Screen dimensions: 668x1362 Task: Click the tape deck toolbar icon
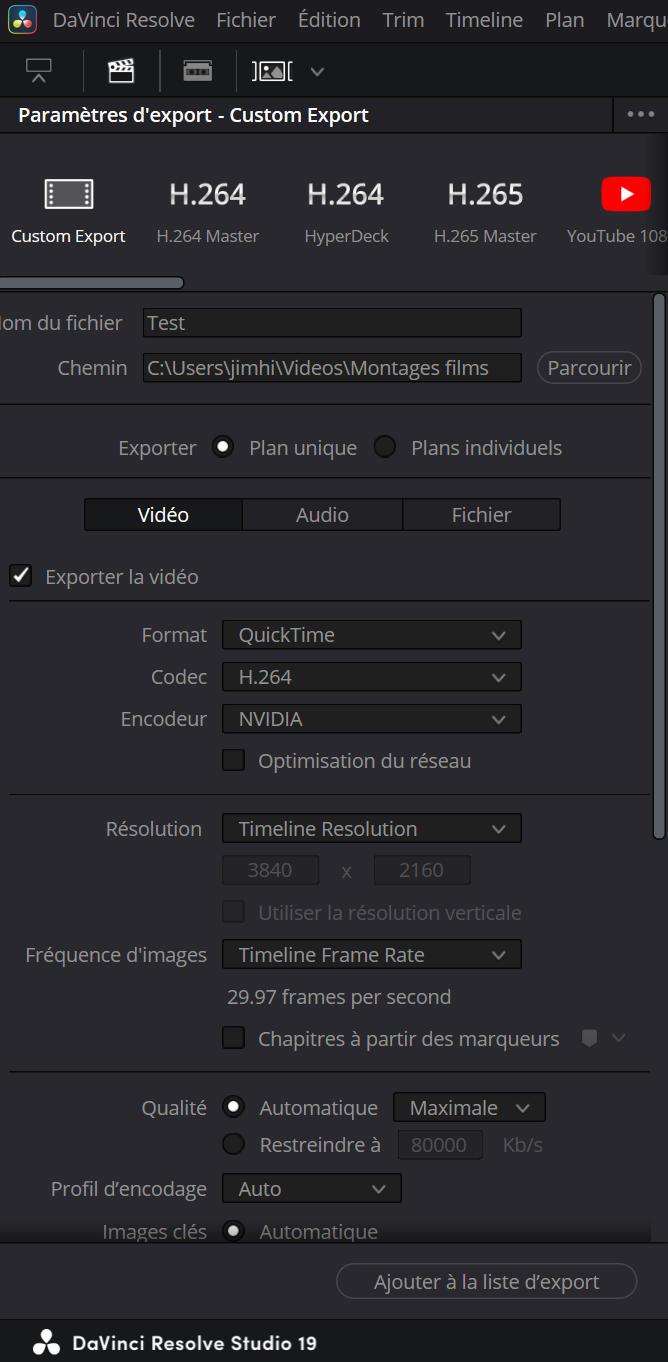[198, 71]
